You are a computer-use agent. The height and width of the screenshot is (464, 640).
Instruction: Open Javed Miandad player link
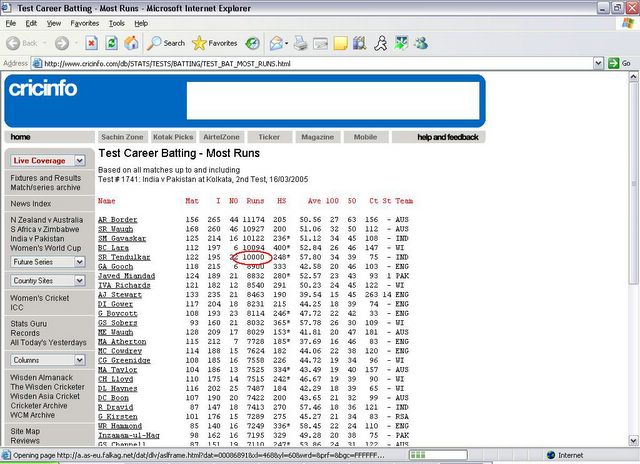pos(127,276)
